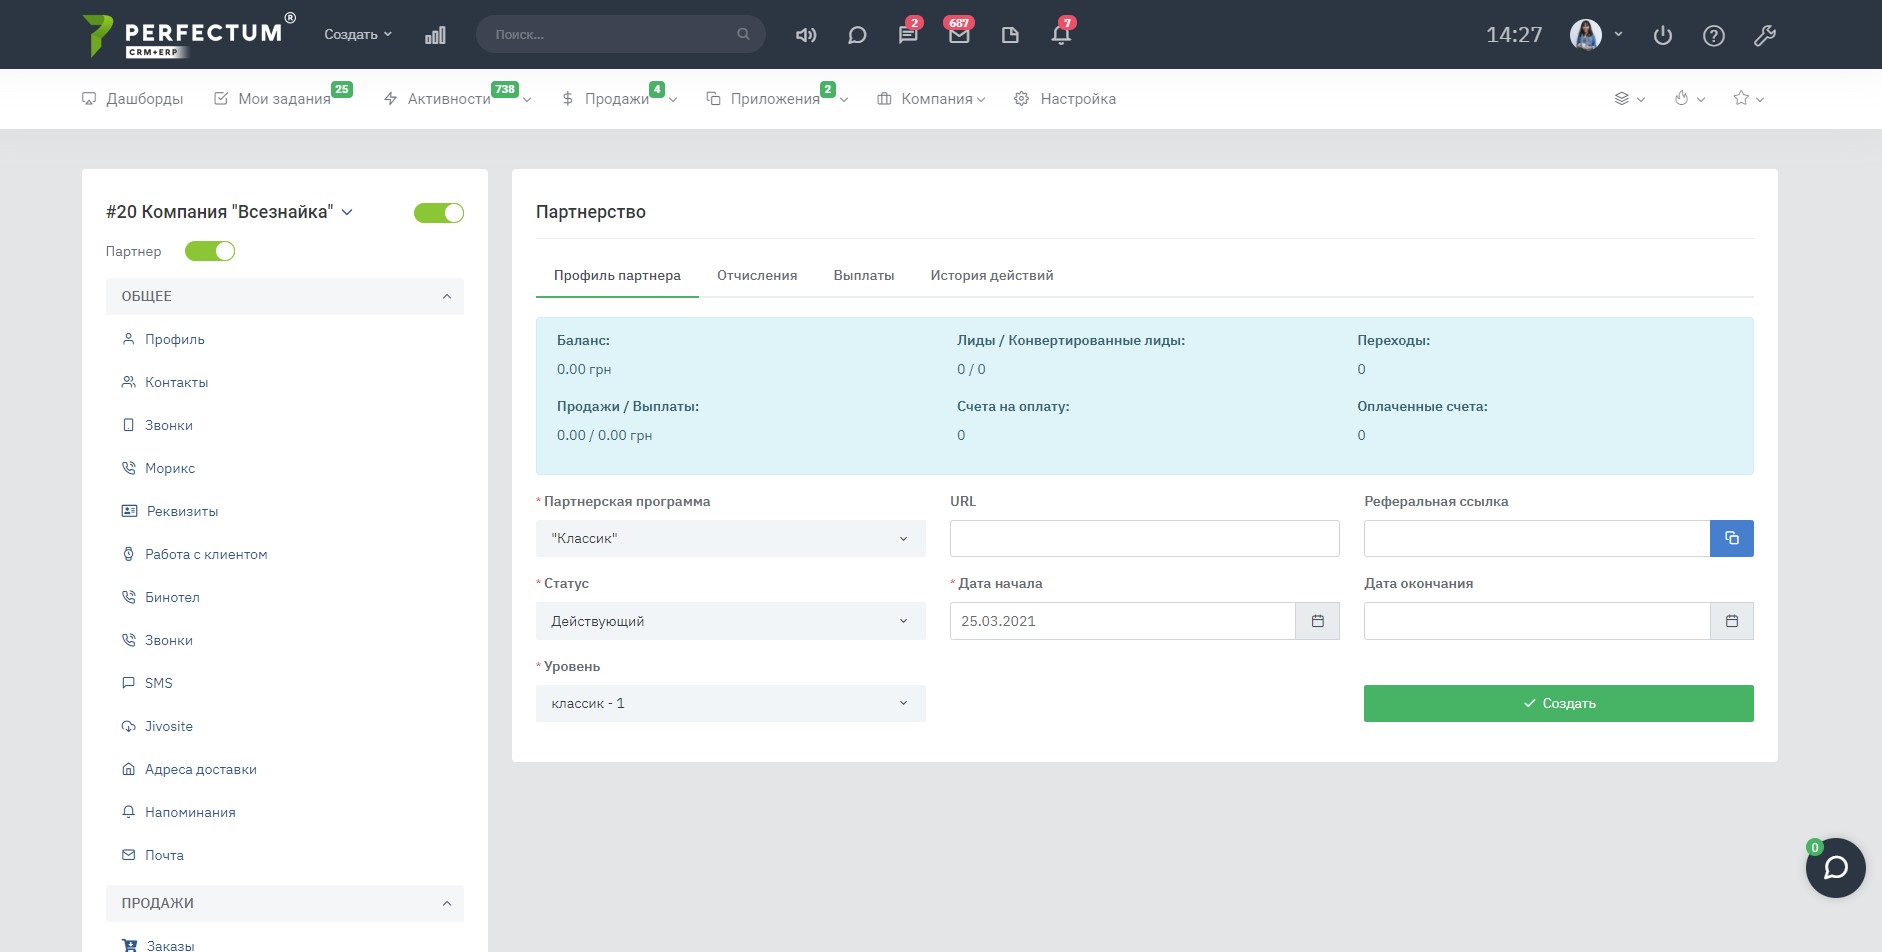Click the URL input field
Image resolution: width=1882 pixels, height=952 pixels.
1144,538
